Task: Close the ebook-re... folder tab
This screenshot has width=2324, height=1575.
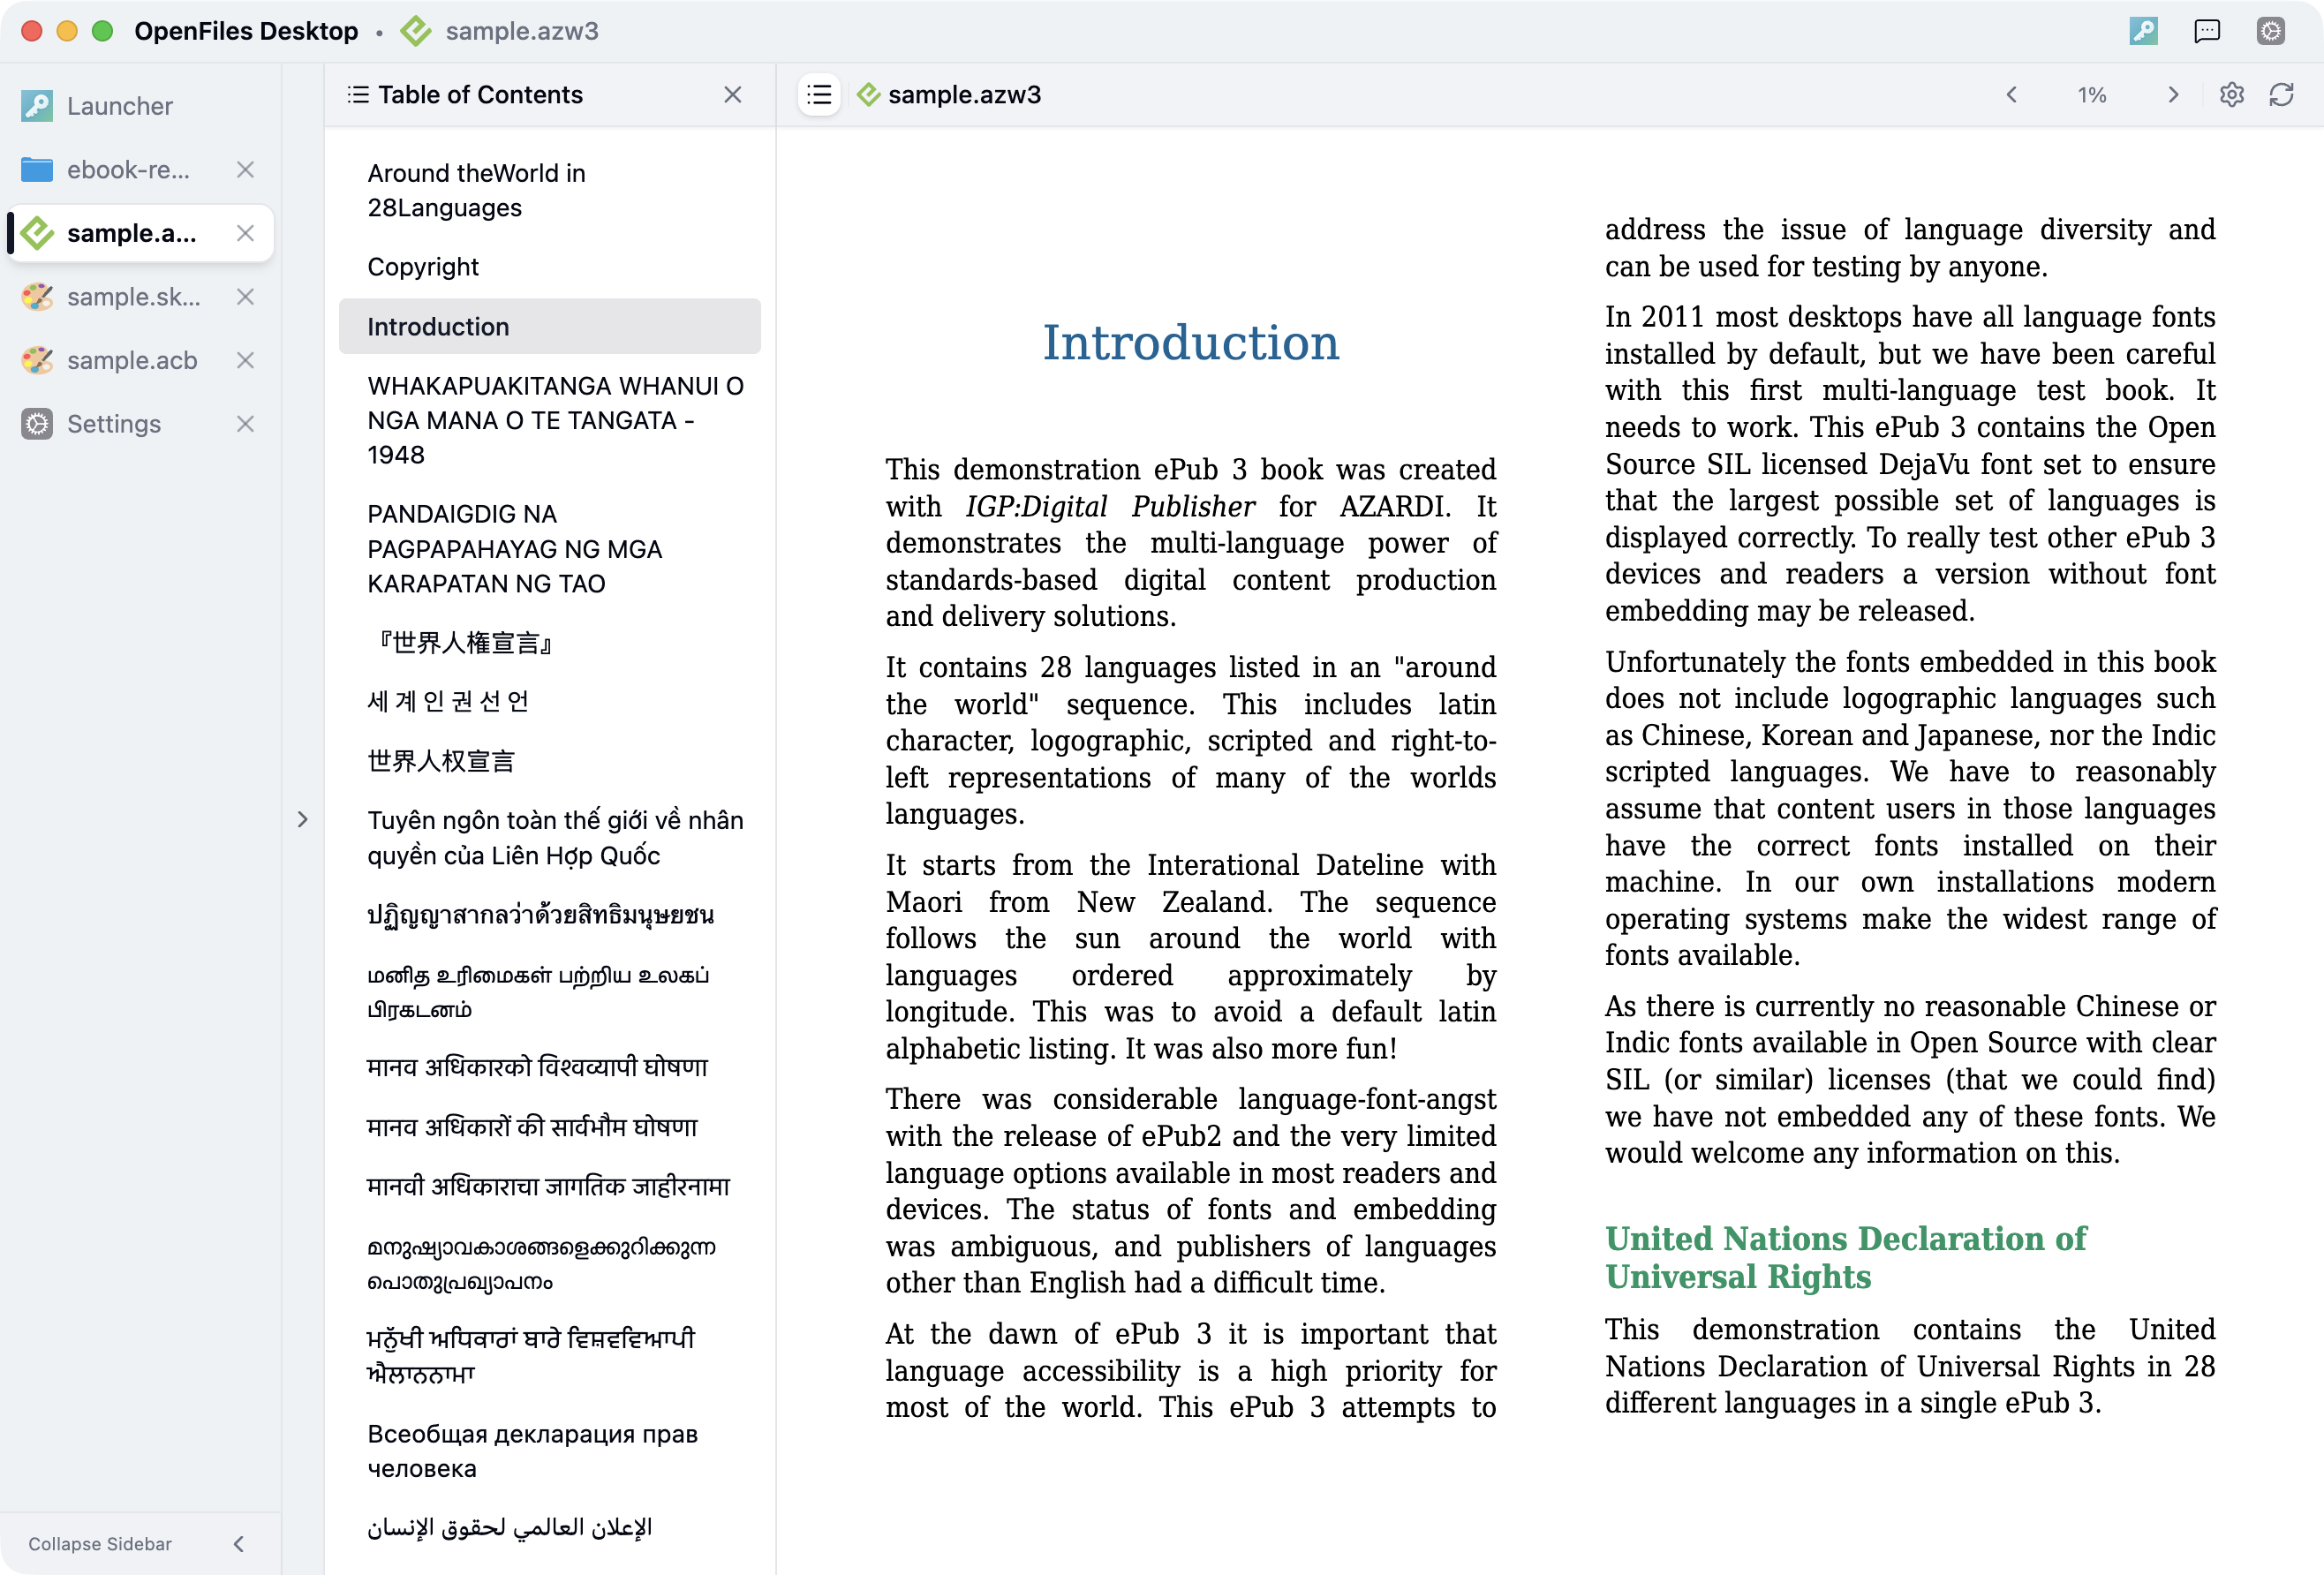Action: 245,170
